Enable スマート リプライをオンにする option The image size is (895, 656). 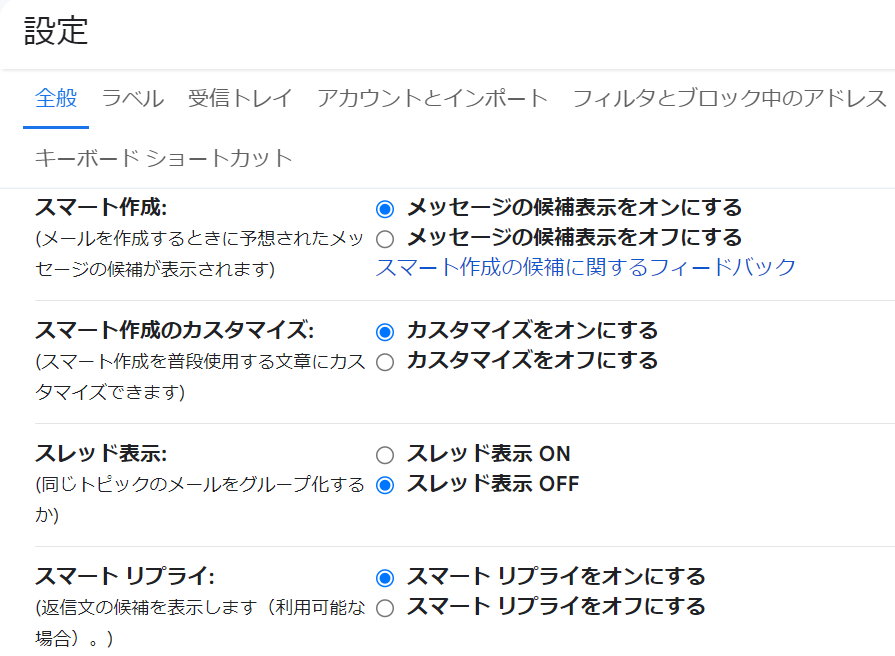click(385, 578)
